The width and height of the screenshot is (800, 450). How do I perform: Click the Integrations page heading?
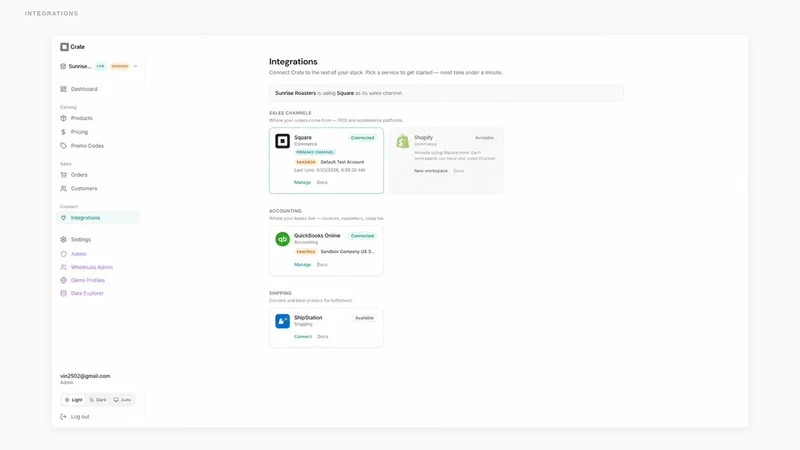[x=293, y=62]
